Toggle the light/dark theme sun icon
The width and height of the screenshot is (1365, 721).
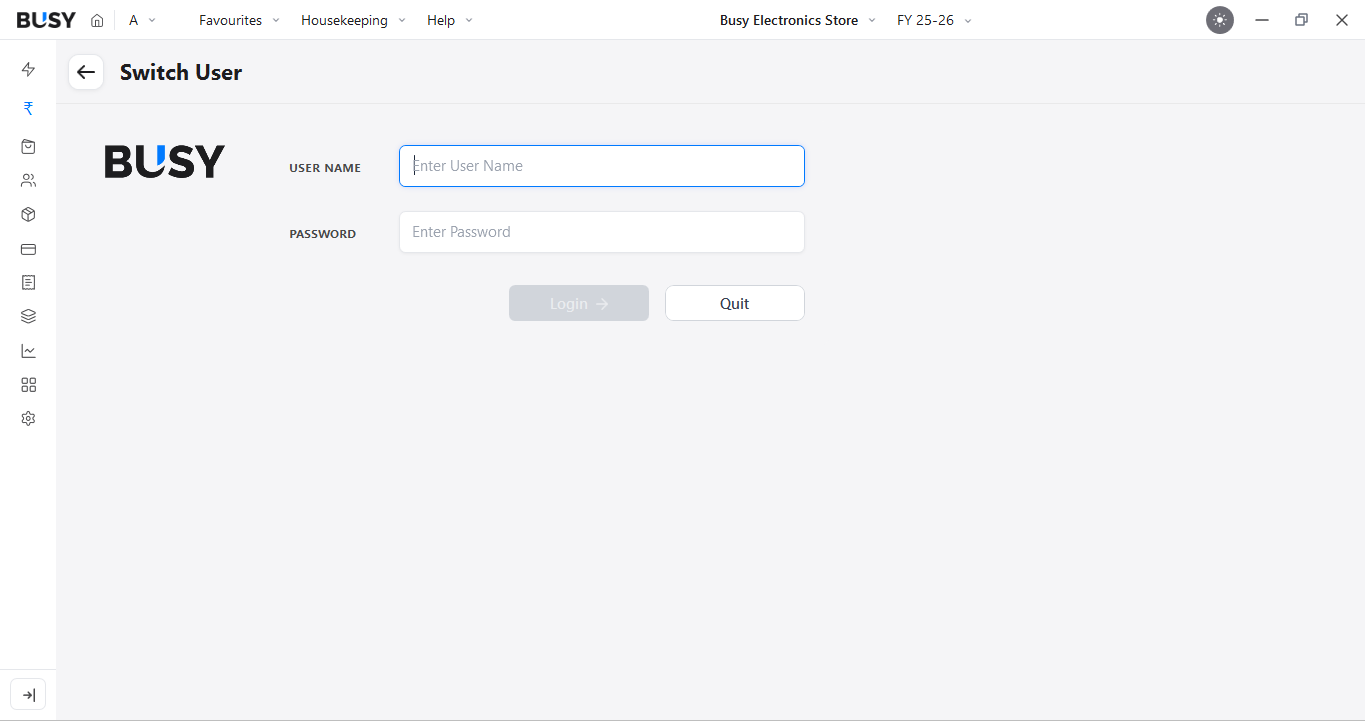[x=1220, y=20]
